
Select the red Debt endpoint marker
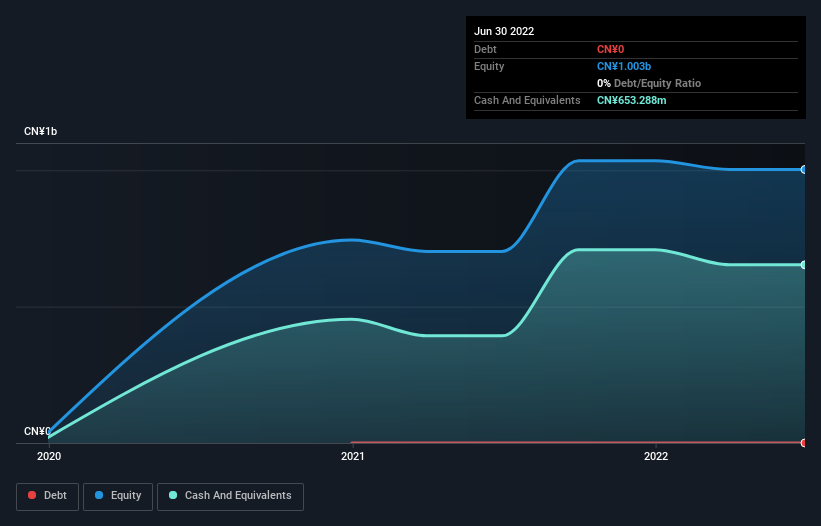pyautogui.click(x=804, y=443)
